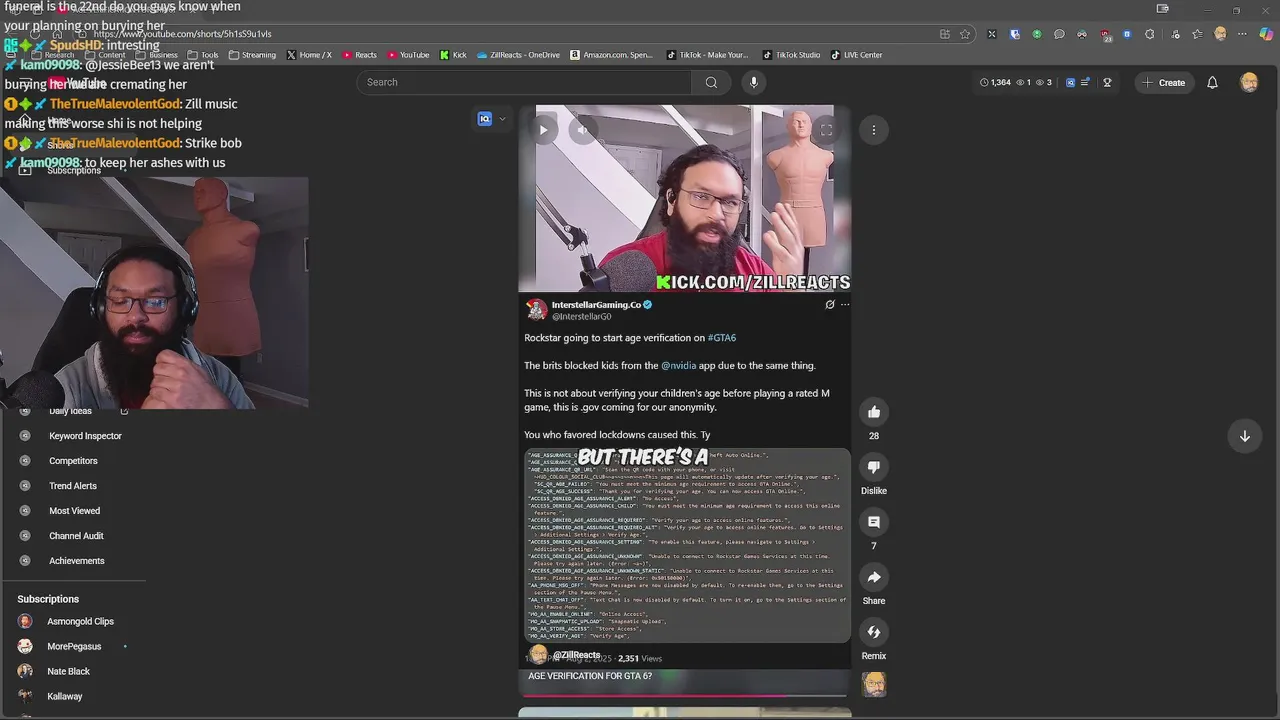Open MorePegasus subscription

[74, 646]
